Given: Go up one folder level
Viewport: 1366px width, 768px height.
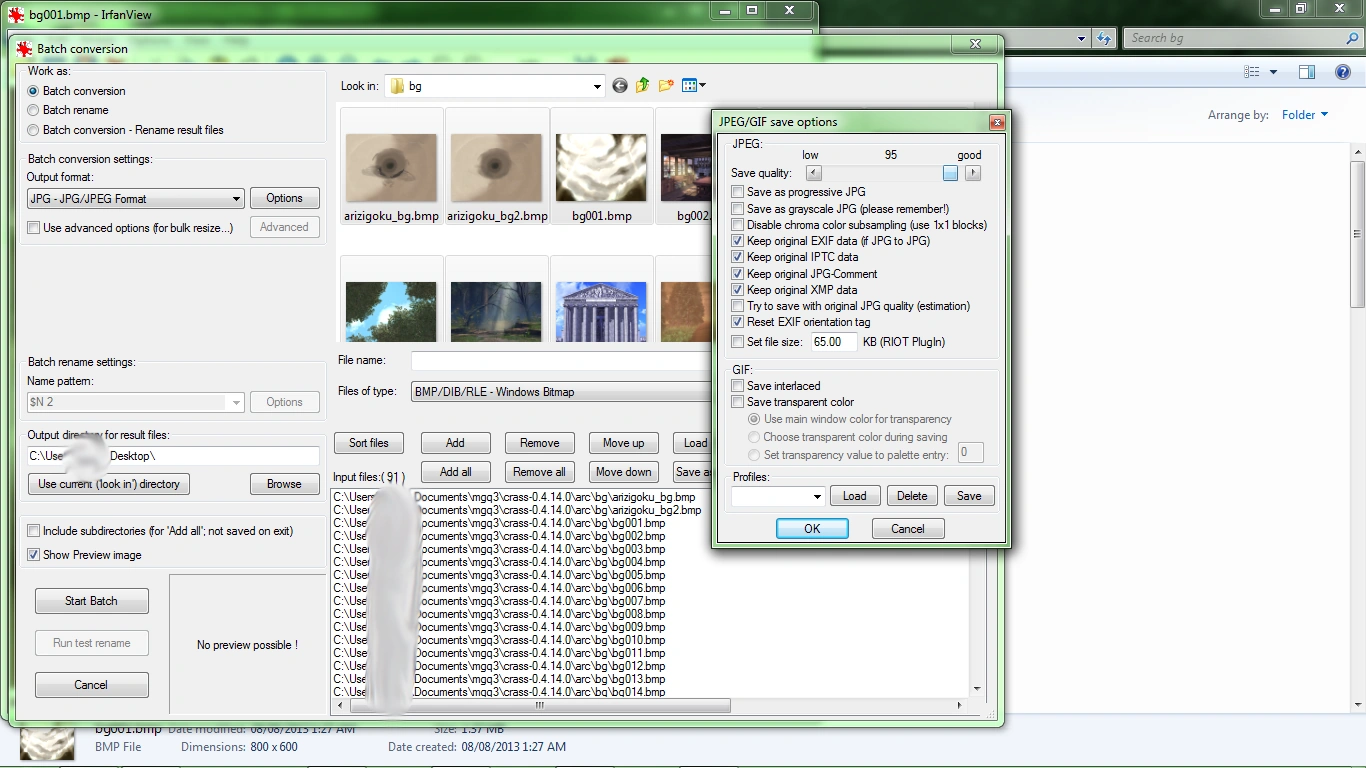Looking at the screenshot, I should tap(642, 86).
